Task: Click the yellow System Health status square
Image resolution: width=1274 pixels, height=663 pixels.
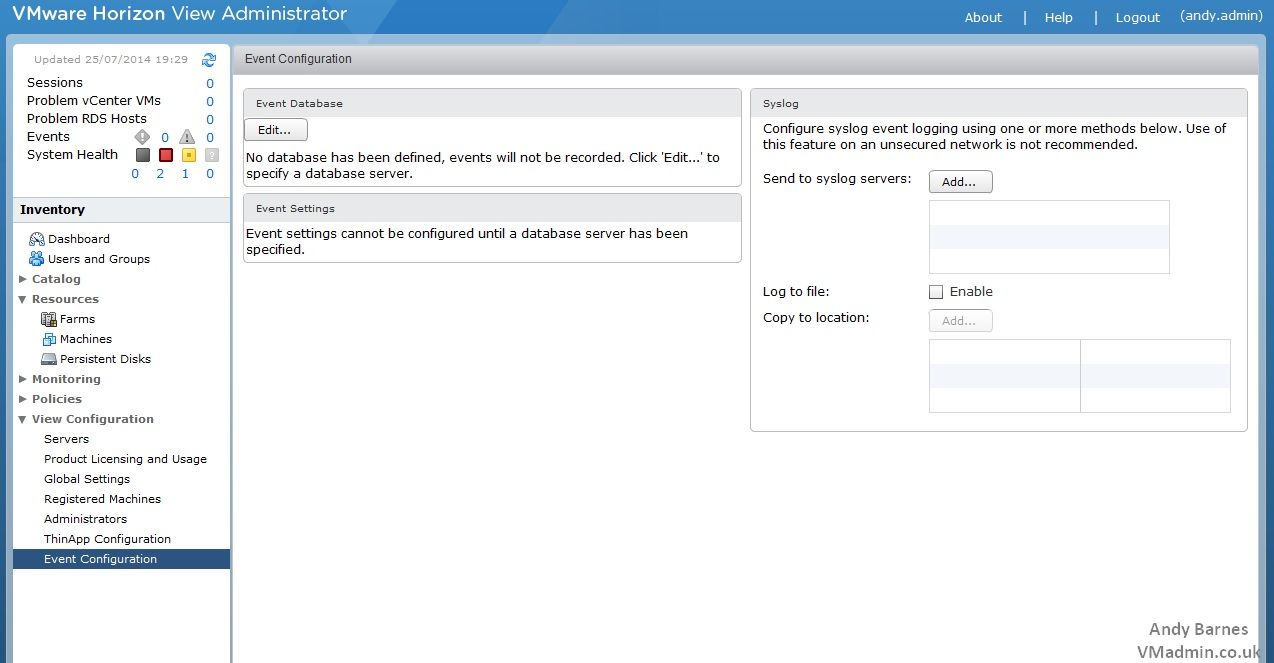Action: pyautogui.click(x=188, y=155)
